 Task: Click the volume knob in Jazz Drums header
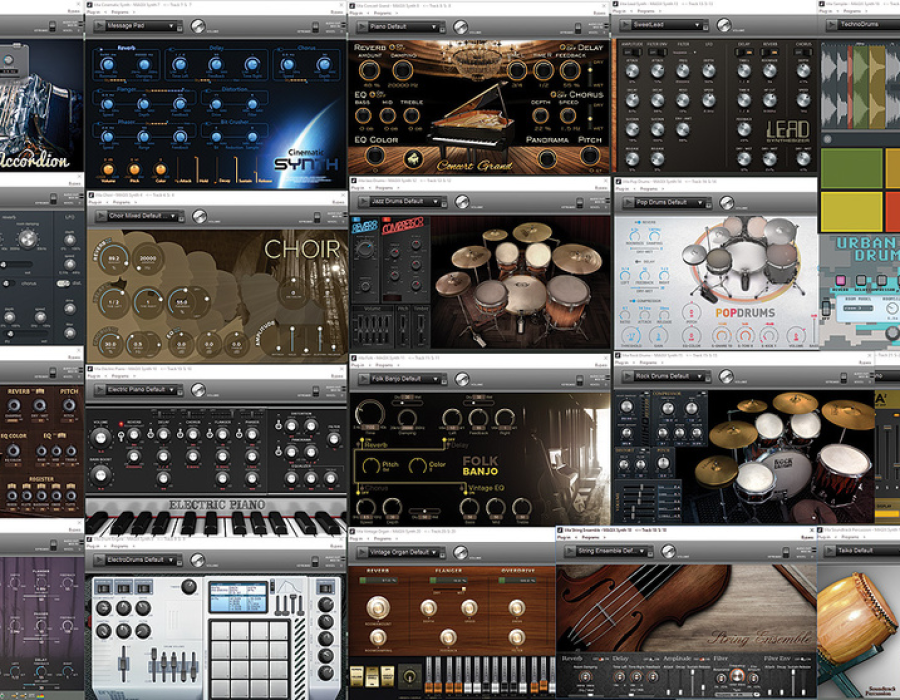pos(462,201)
